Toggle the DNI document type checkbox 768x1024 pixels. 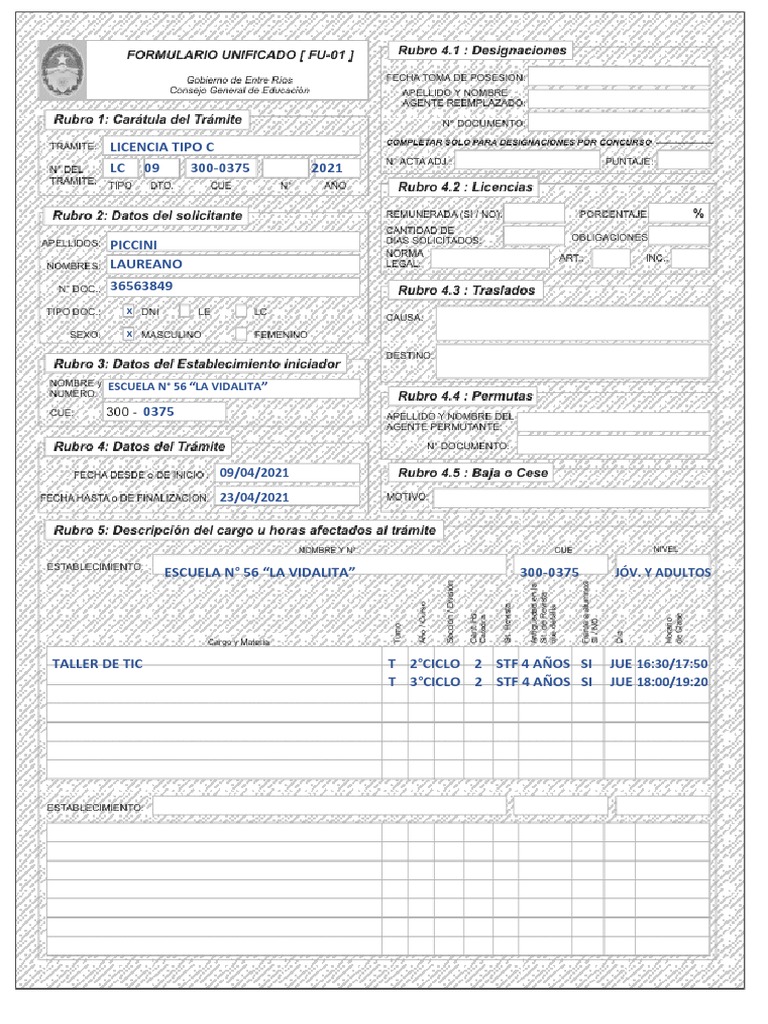point(129,312)
